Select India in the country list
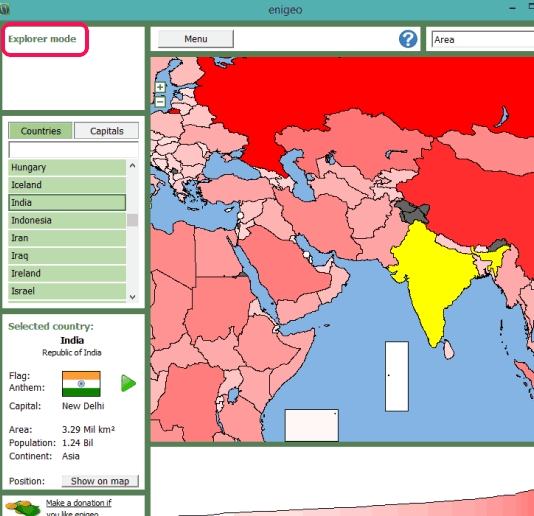Screen dimensions: 534x516 point(67,203)
